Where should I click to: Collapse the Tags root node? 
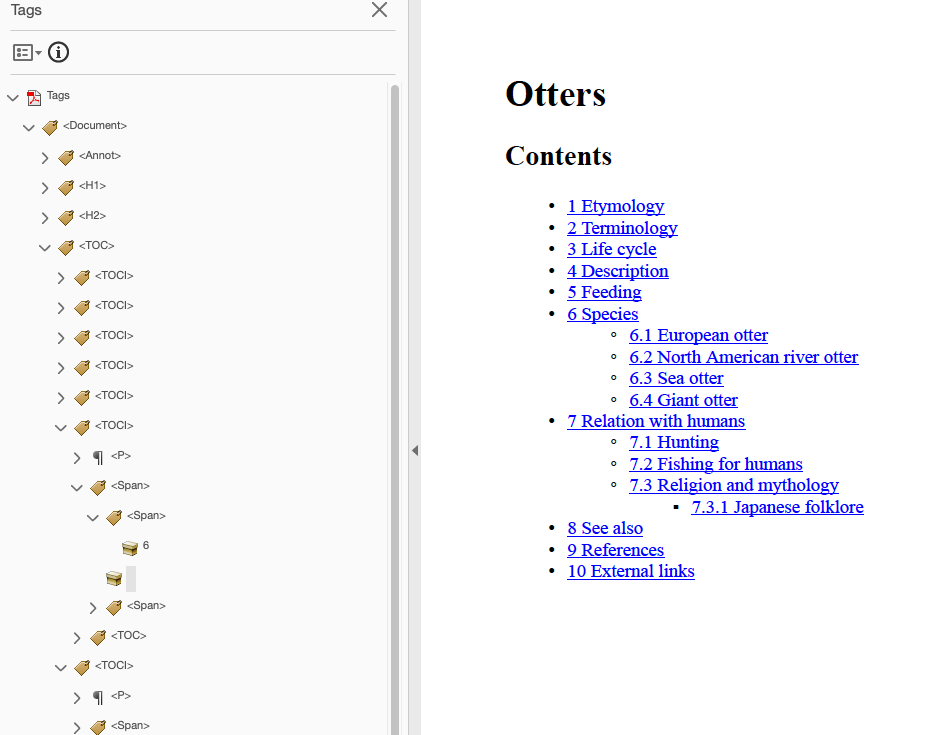click(12, 96)
